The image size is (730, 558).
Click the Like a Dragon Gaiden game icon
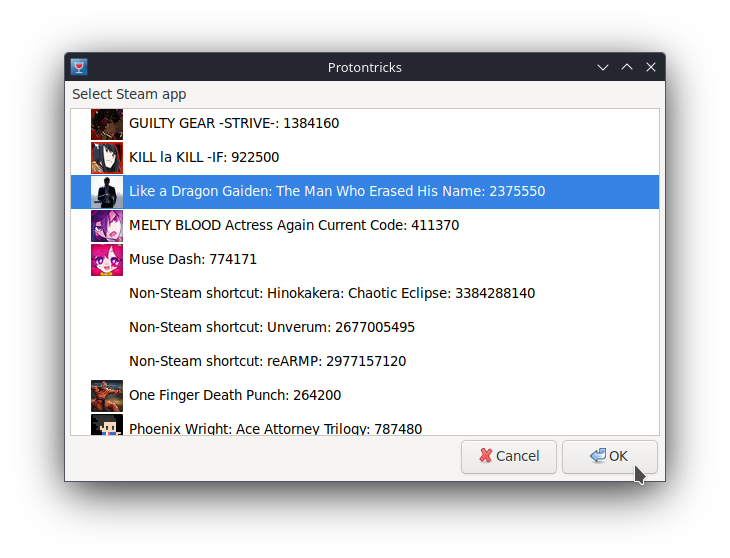tap(107, 192)
